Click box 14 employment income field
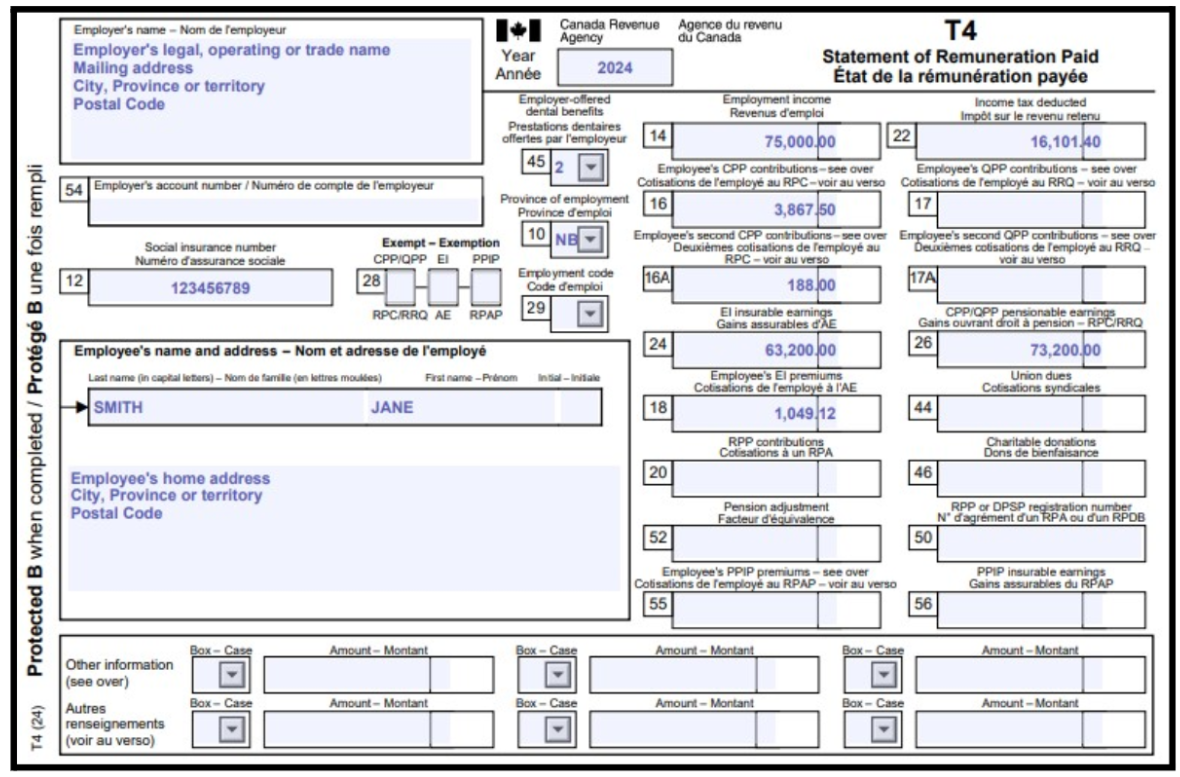1180x777 pixels. [776, 141]
